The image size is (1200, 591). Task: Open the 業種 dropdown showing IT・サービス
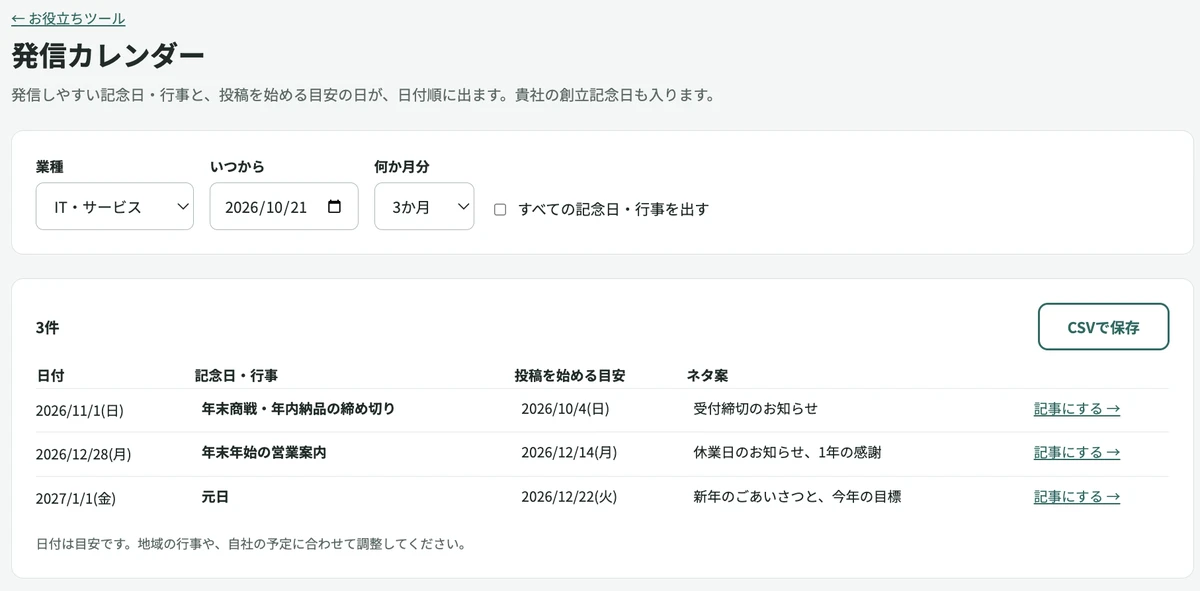(x=115, y=206)
